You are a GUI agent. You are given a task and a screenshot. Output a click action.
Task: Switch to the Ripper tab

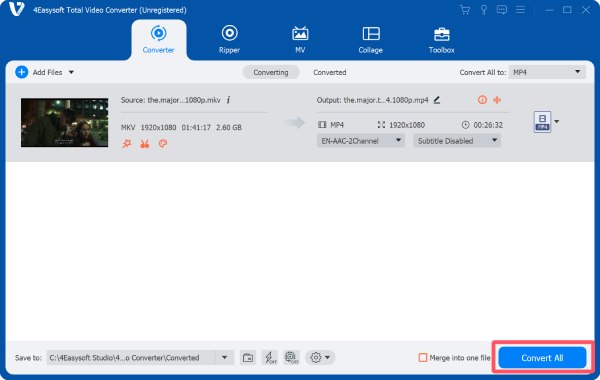coord(229,40)
